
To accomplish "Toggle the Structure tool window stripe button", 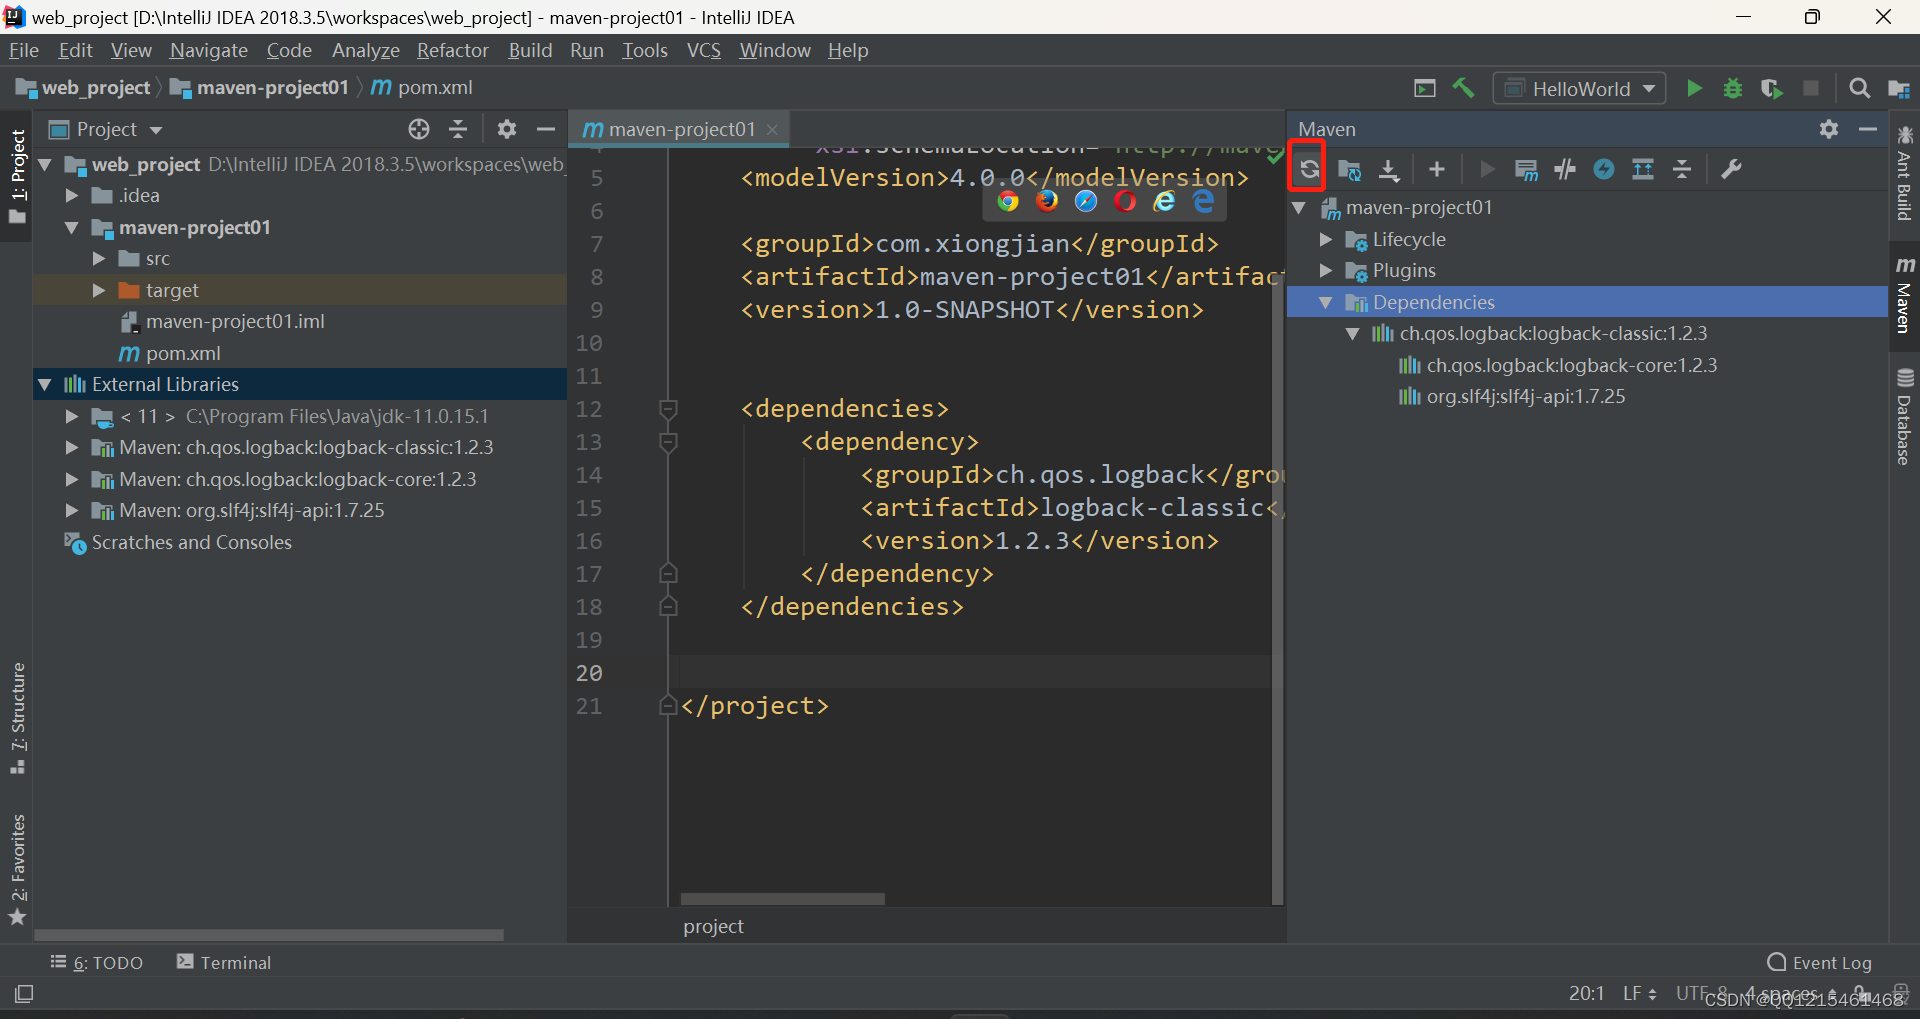I will (17, 718).
